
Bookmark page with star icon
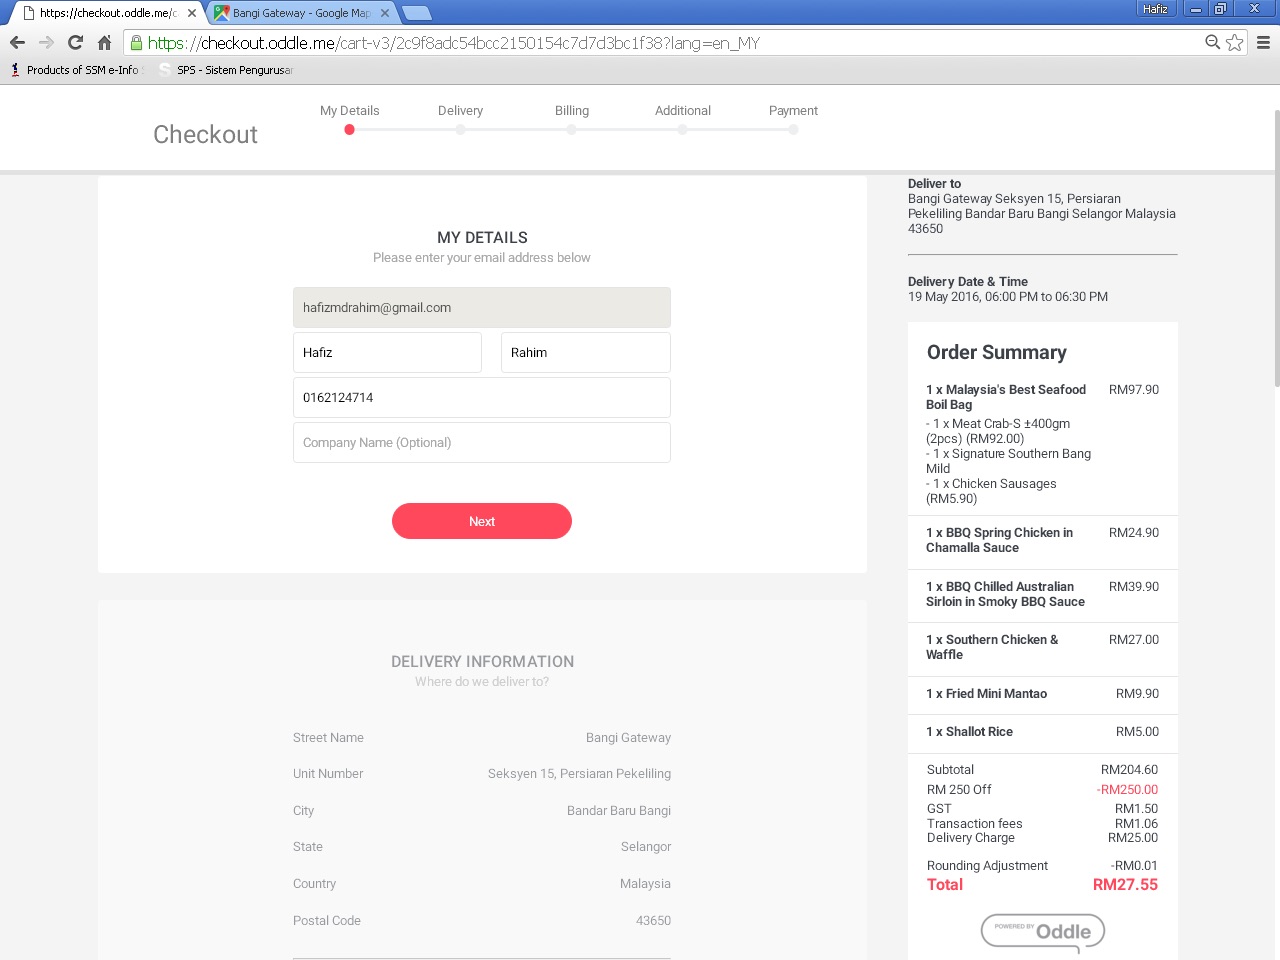(x=1235, y=43)
